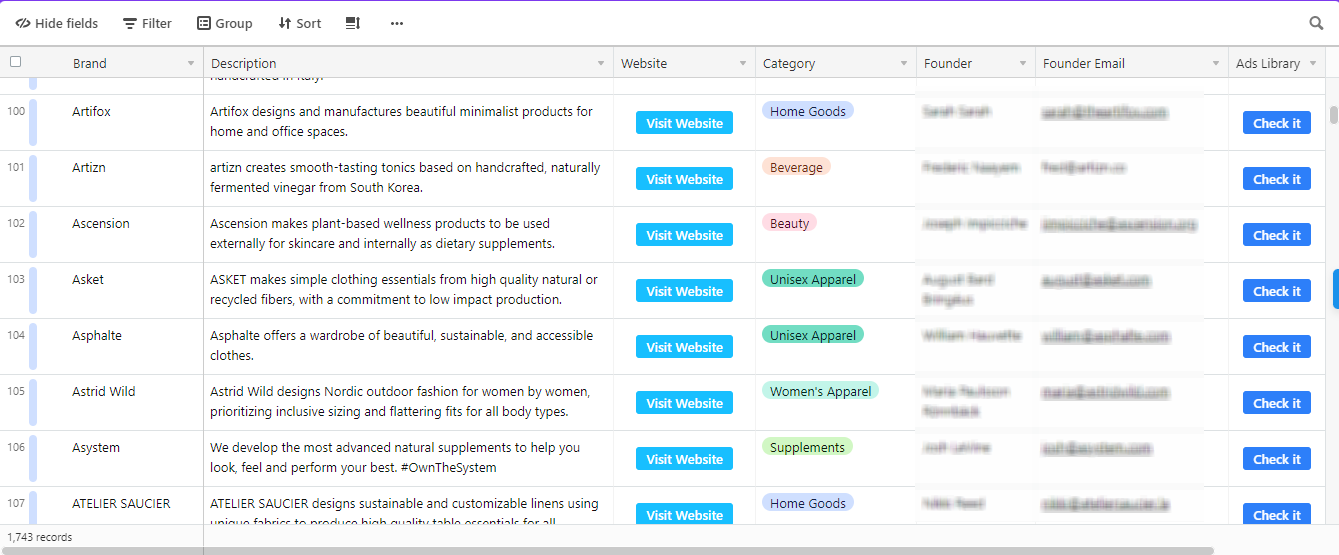
Task: Select Ascension plant-based description cell
Action: click(408, 234)
